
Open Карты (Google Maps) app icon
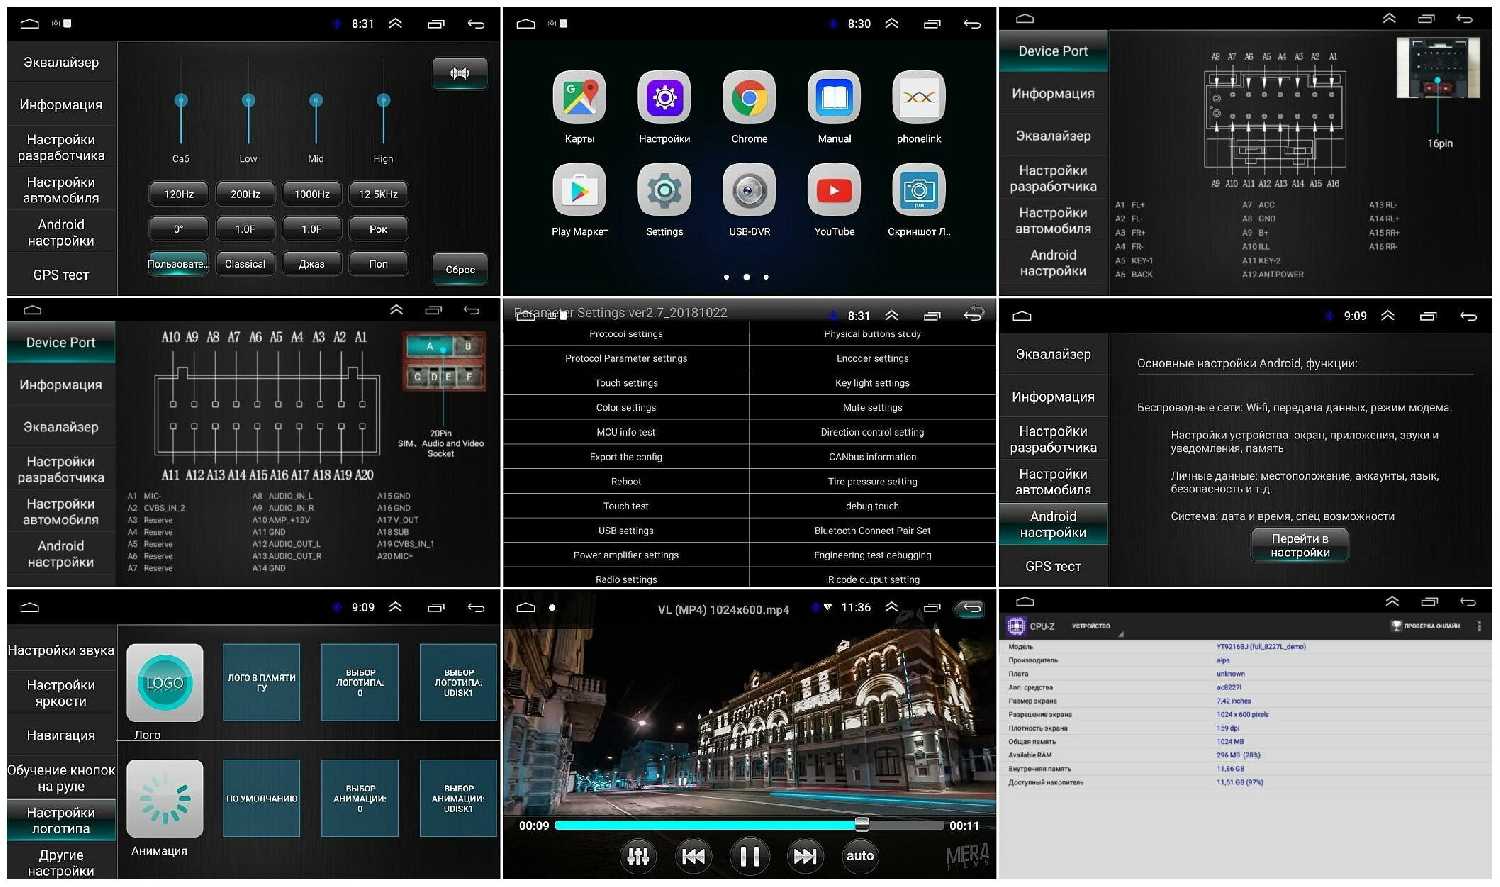point(579,99)
